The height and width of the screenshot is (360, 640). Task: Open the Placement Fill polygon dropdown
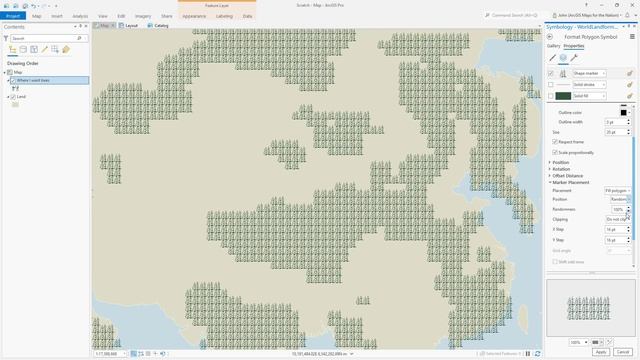coord(618,191)
